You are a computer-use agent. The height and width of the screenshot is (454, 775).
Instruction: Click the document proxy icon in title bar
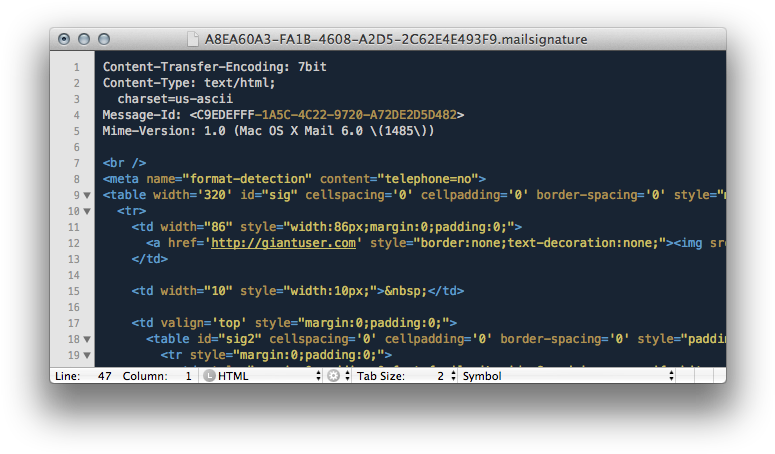(192, 39)
